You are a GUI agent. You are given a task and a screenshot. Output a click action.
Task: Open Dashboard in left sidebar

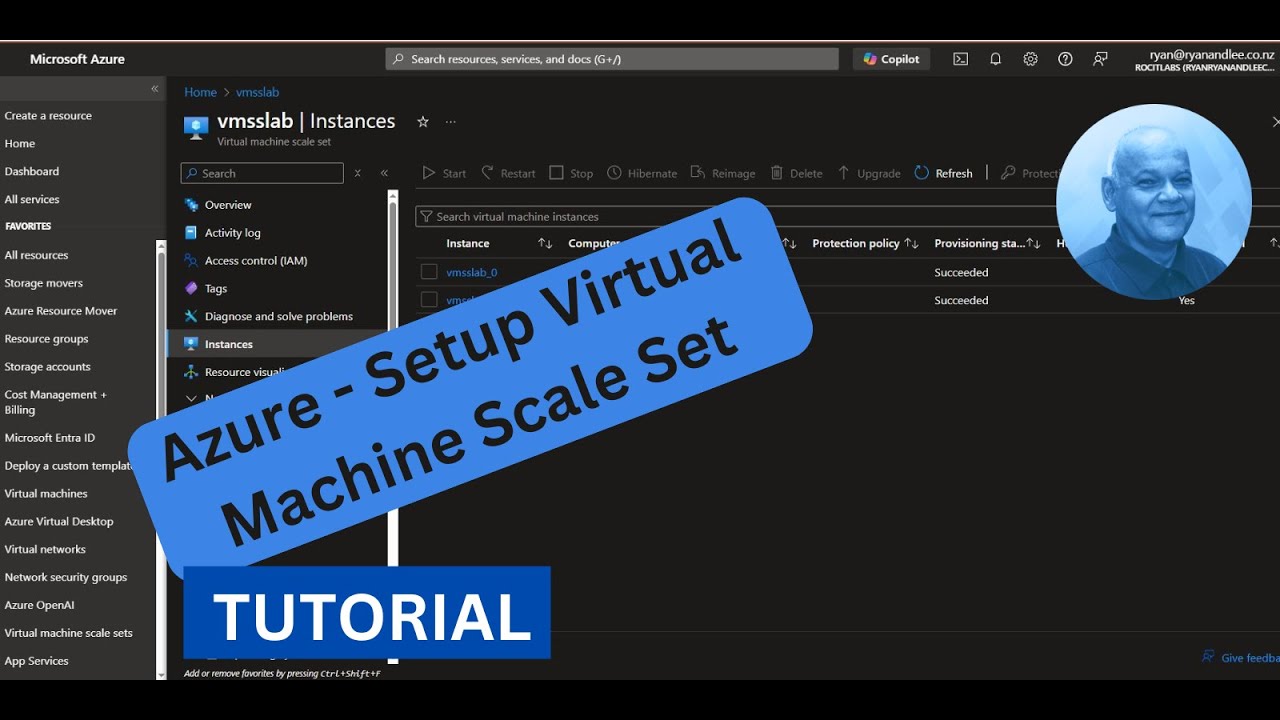click(x=32, y=171)
